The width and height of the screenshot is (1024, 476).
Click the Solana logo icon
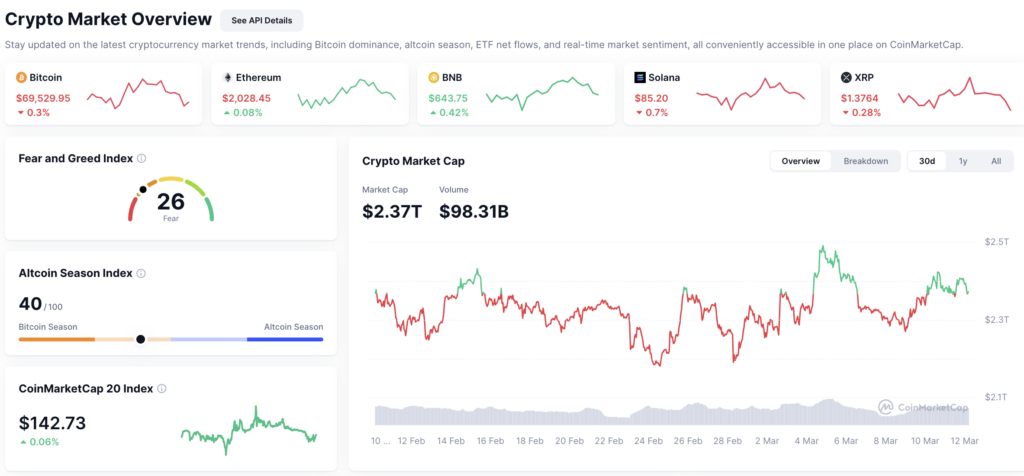point(640,78)
